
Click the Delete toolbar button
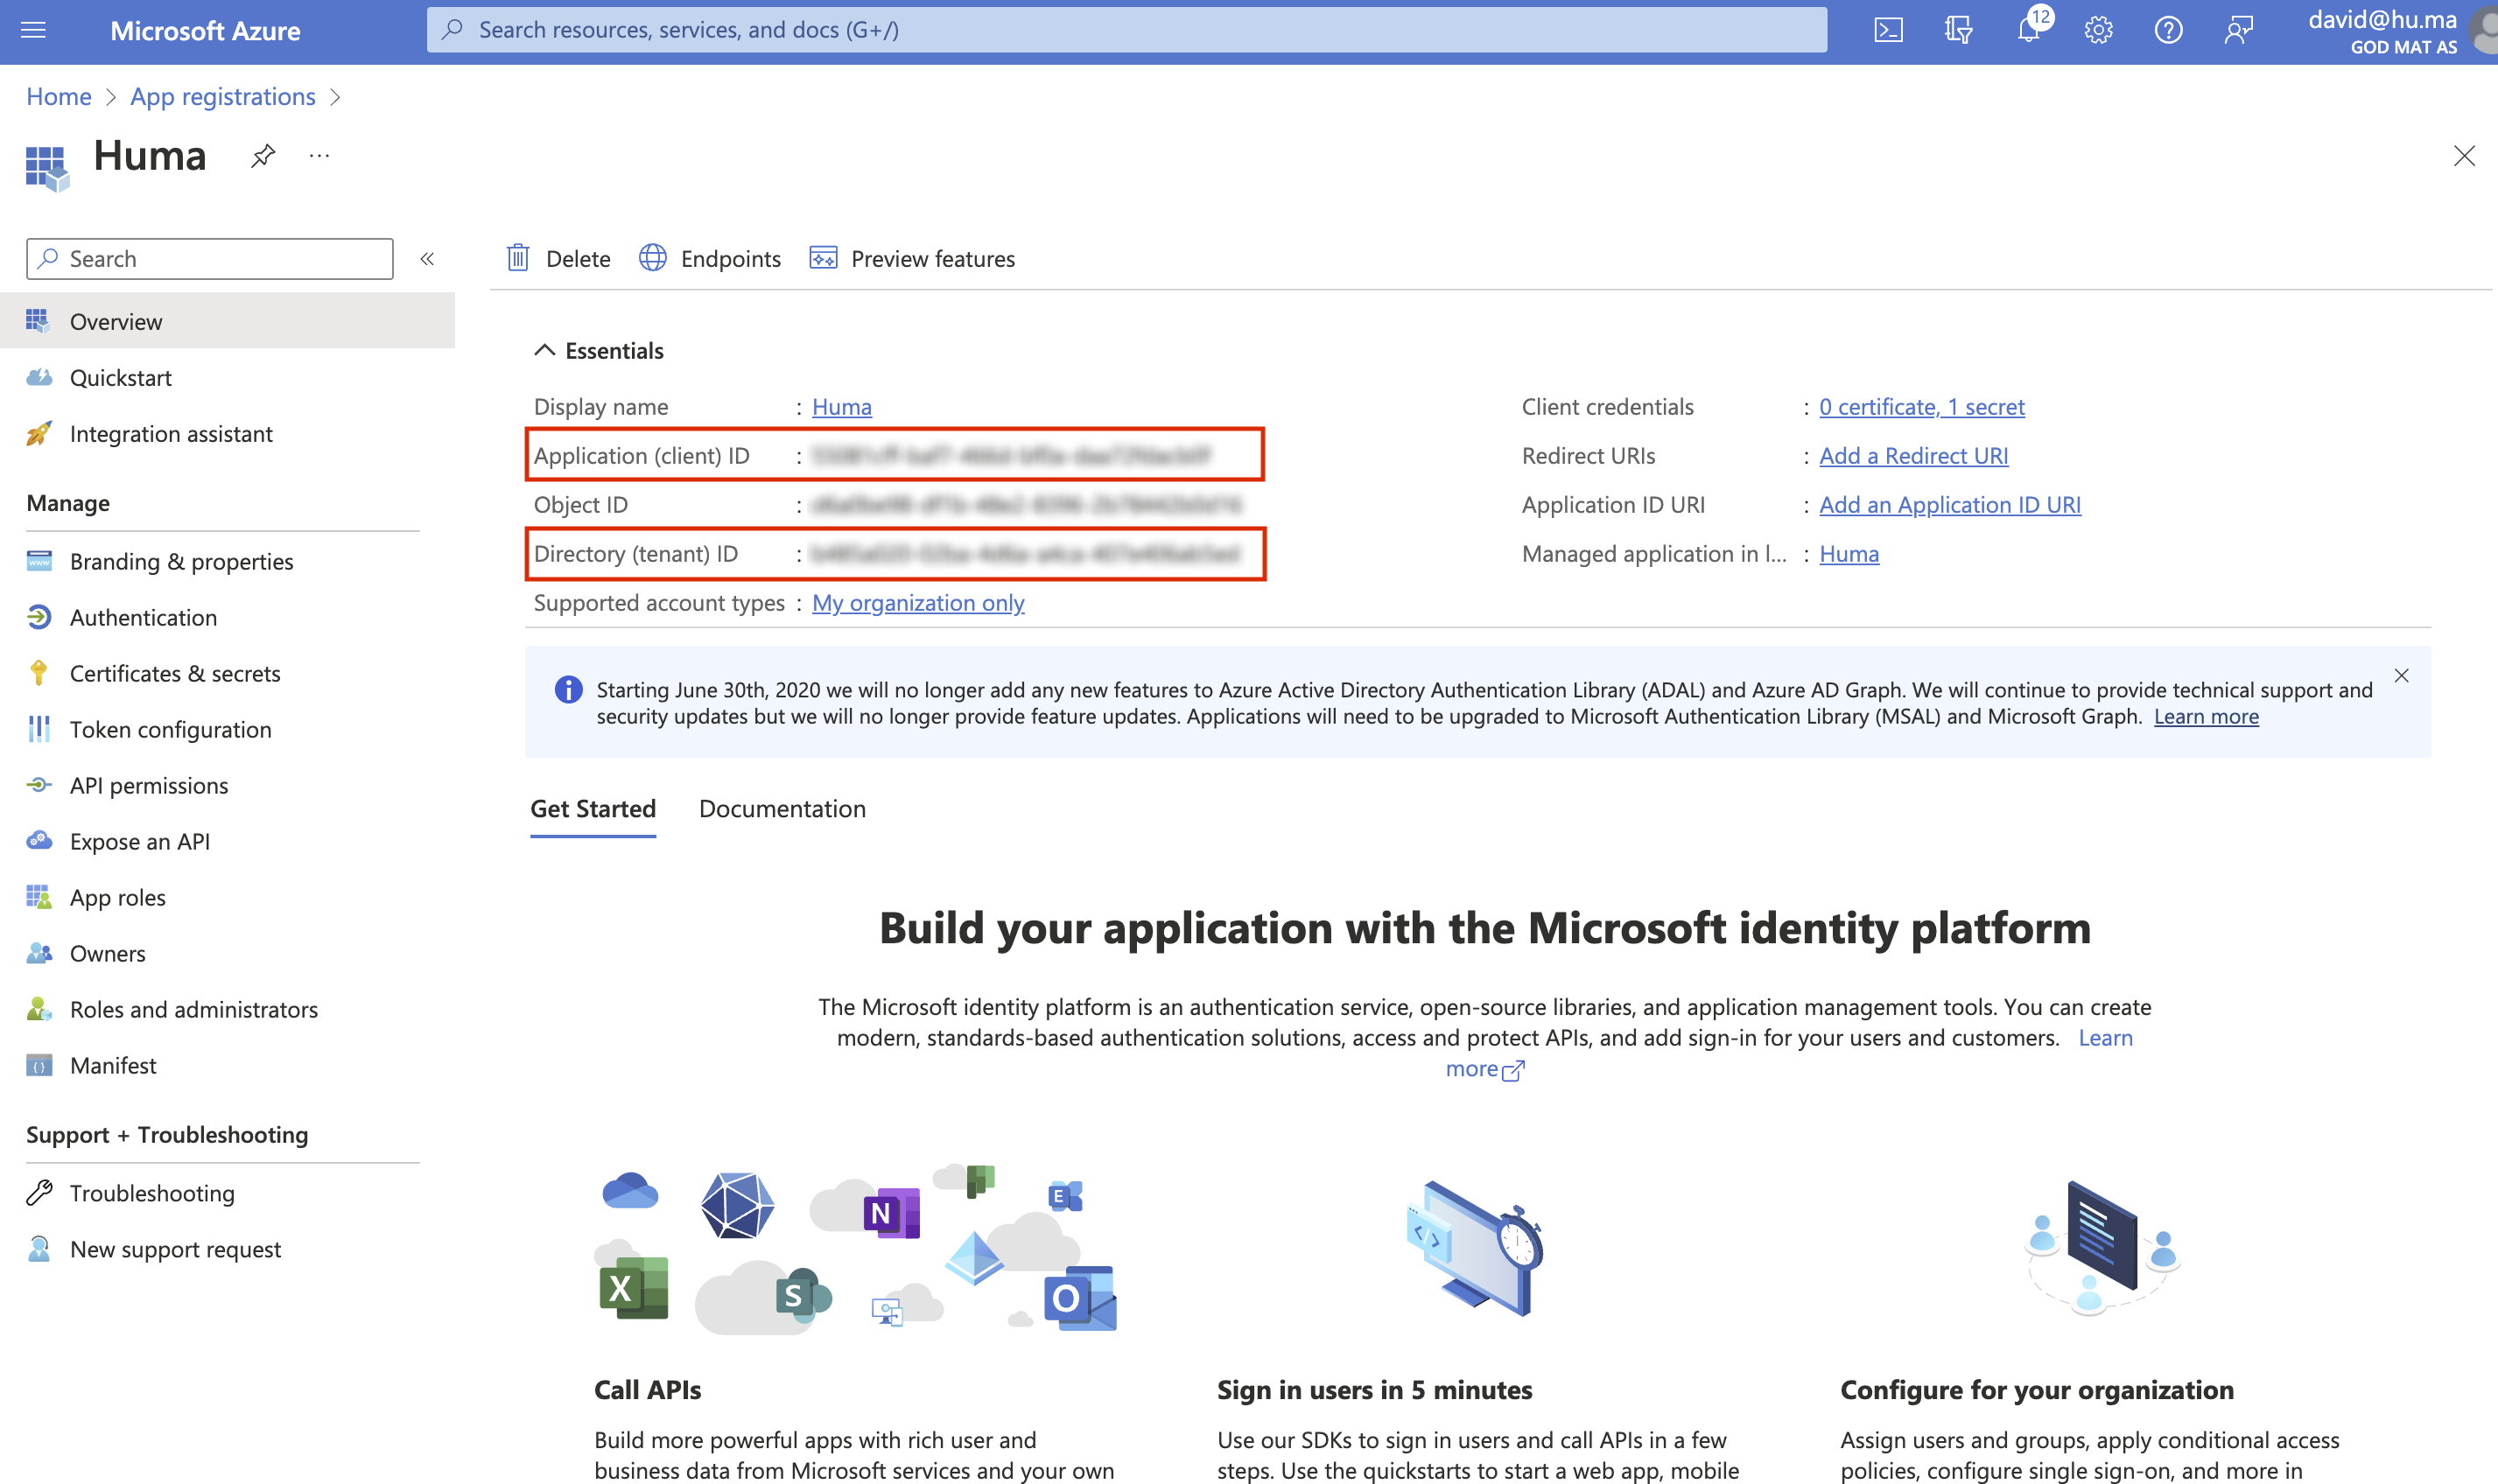pos(558,259)
